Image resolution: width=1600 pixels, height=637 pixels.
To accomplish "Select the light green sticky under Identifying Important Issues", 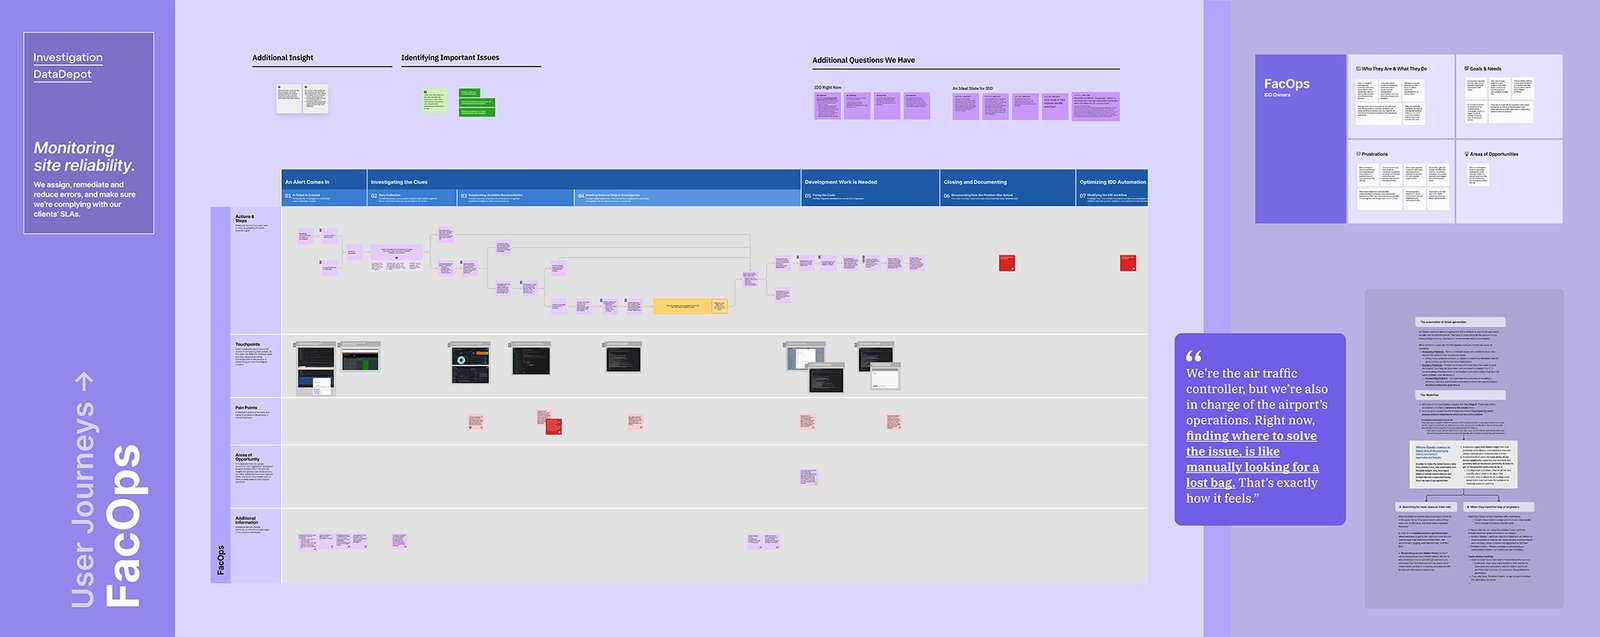I will [x=433, y=101].
